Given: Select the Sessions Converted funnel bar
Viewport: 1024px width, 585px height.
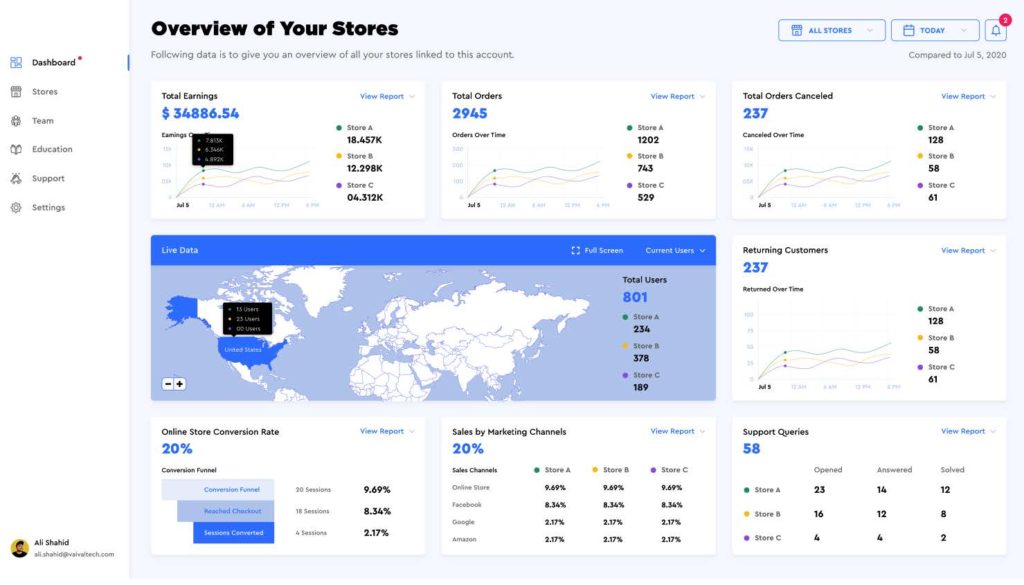Looking at the screenshot, I should click(233, 533).
